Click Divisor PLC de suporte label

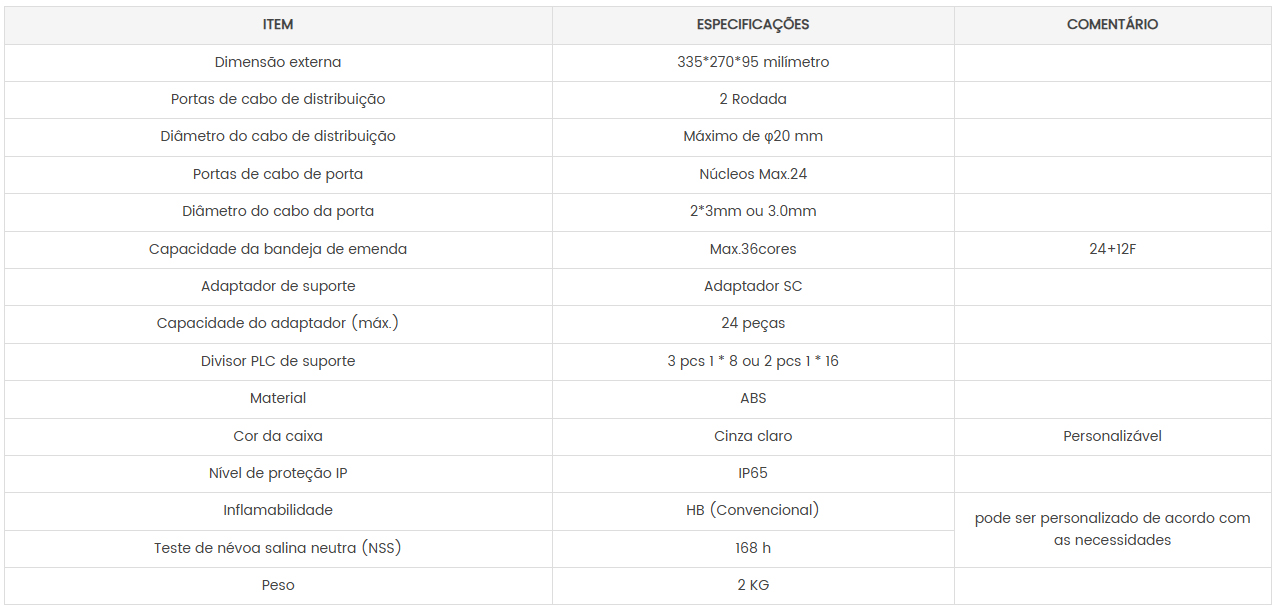click(x=278, y=361)
